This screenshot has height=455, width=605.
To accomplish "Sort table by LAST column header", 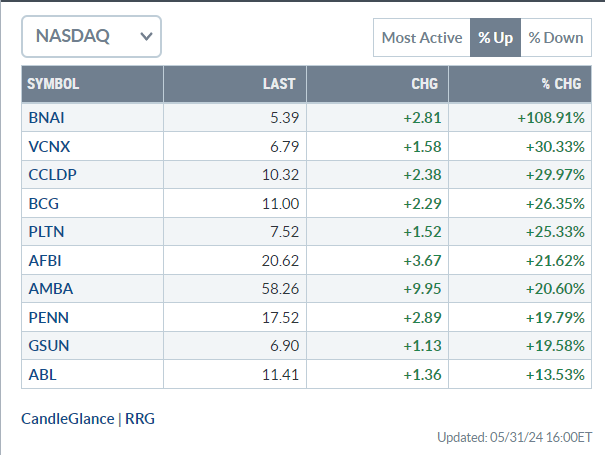I will (x=278, y=84).
